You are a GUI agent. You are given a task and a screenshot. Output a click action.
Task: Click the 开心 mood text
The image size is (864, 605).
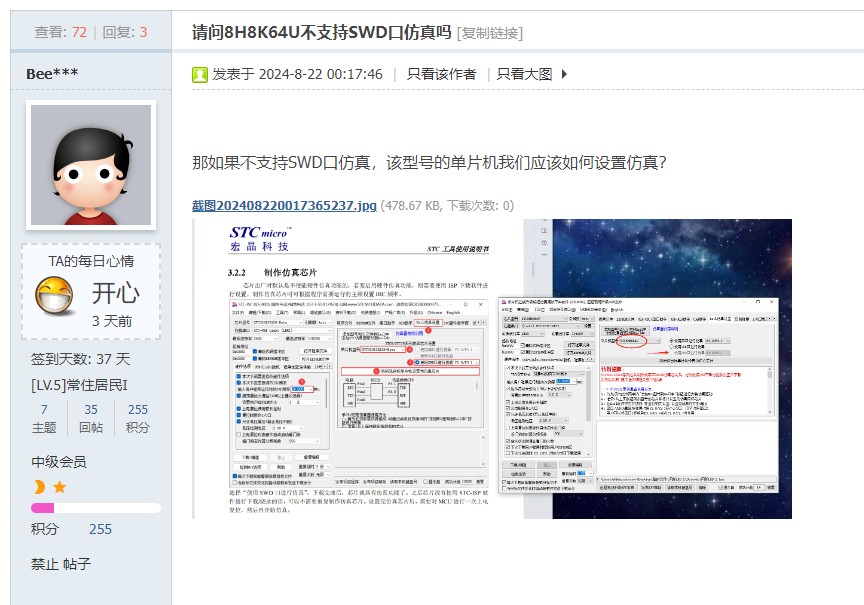(x=115, y=293)
